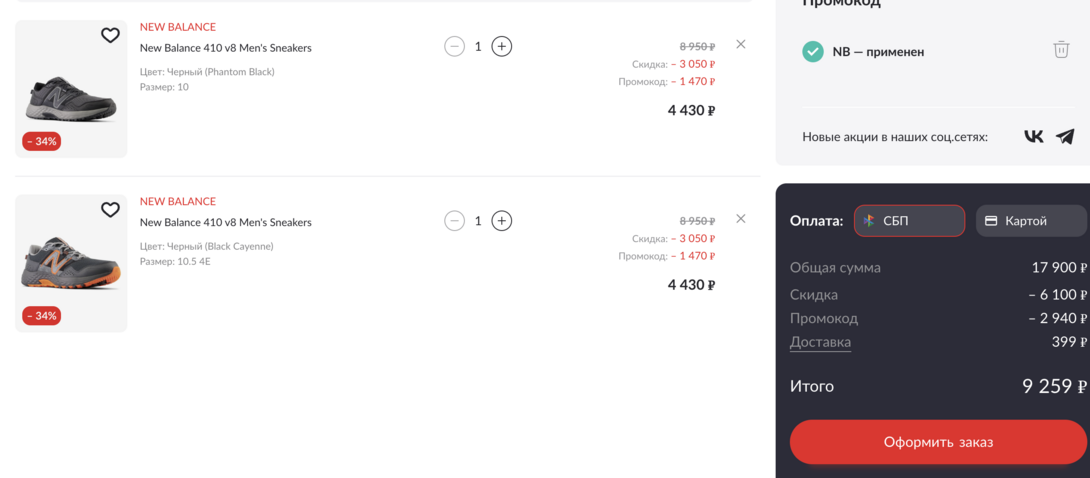Click the Оформить заказ button
Screen dimensions: 1090x478
point(938,442)
